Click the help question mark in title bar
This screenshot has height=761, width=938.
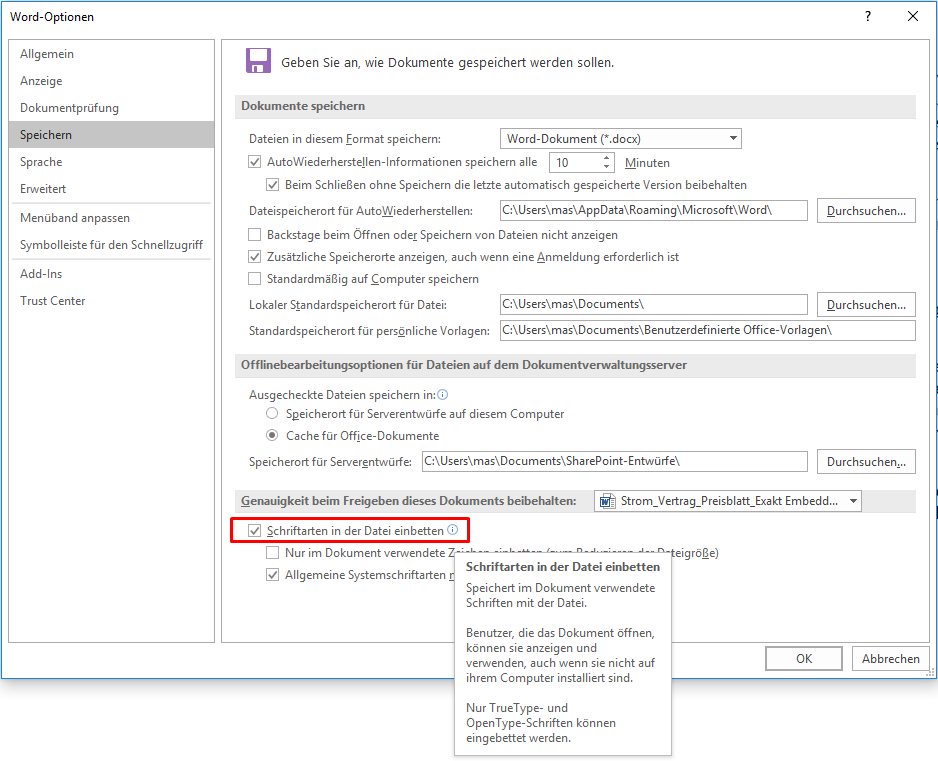tap(868, 16)
